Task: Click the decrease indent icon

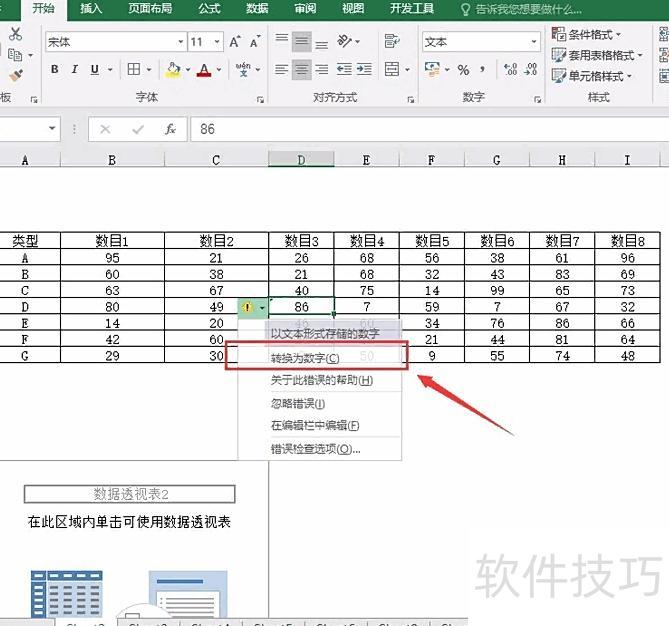Action: click(344, 69)
